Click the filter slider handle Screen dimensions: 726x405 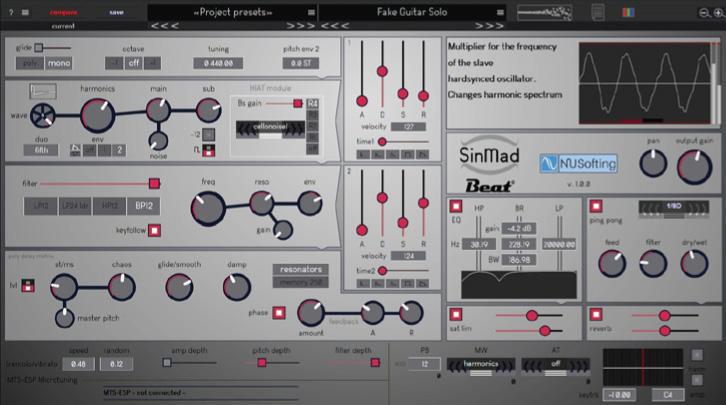(x=154, y=184)
